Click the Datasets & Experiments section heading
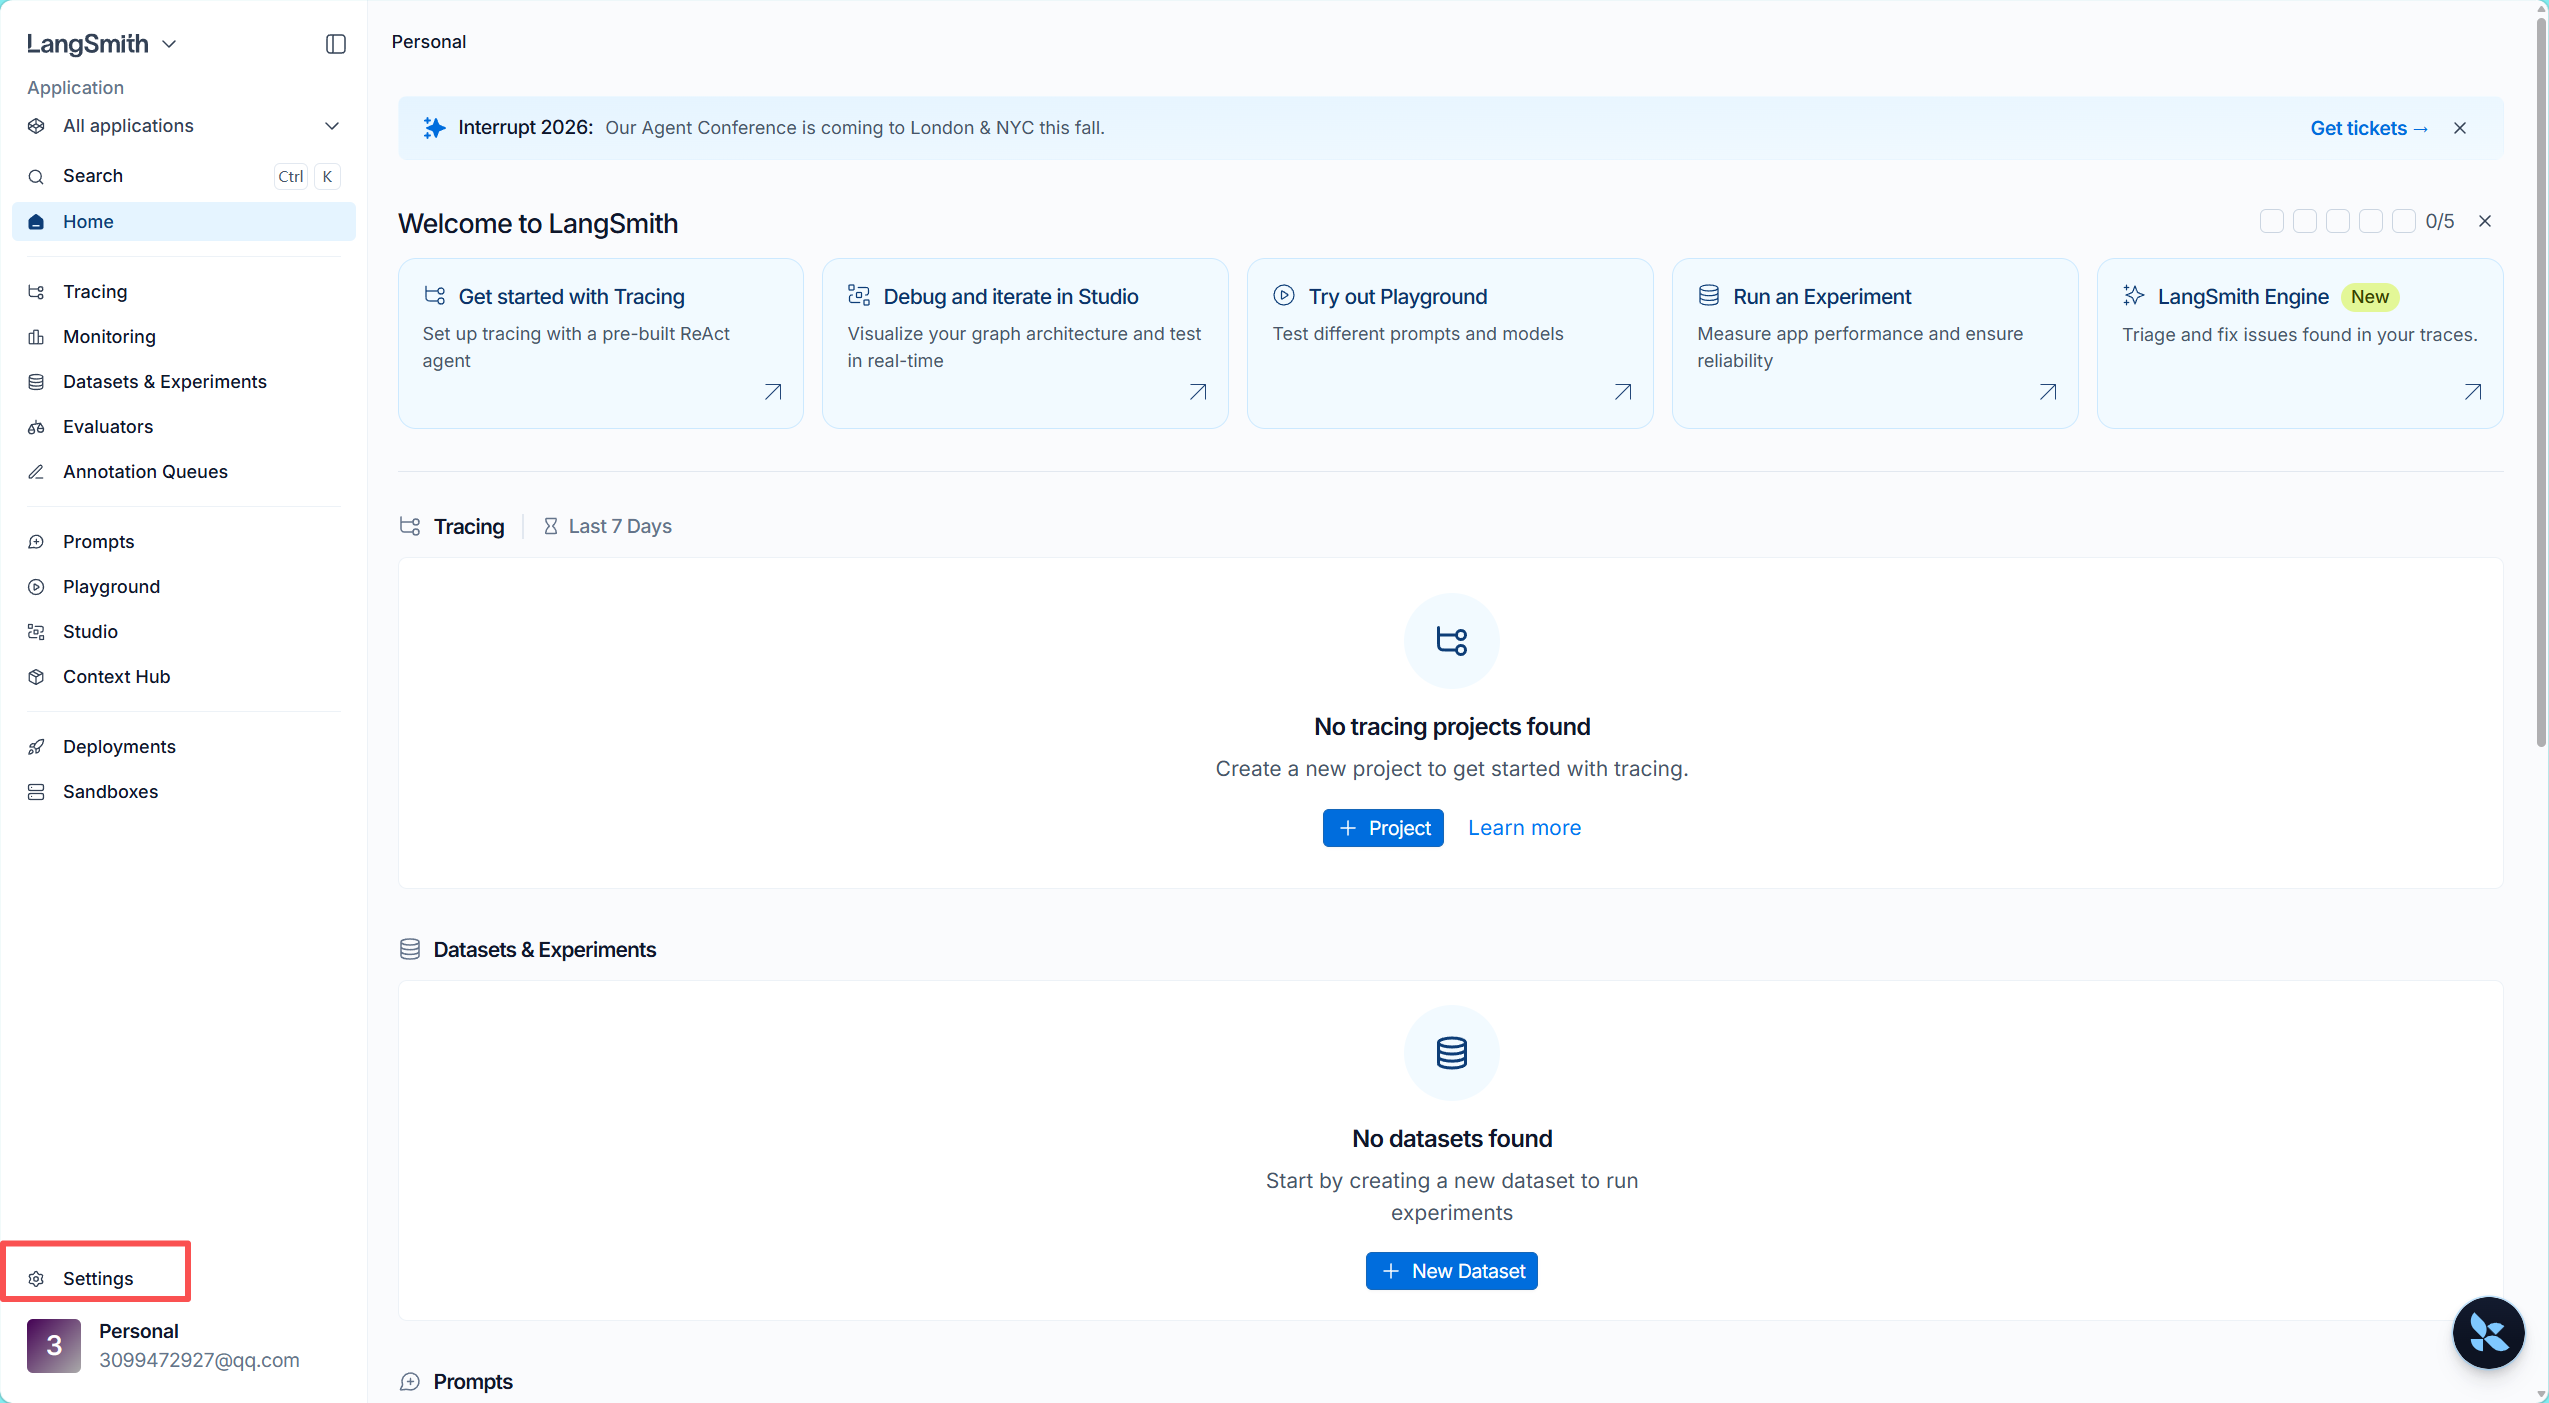 pyautogui.click(x=545, y=950)
